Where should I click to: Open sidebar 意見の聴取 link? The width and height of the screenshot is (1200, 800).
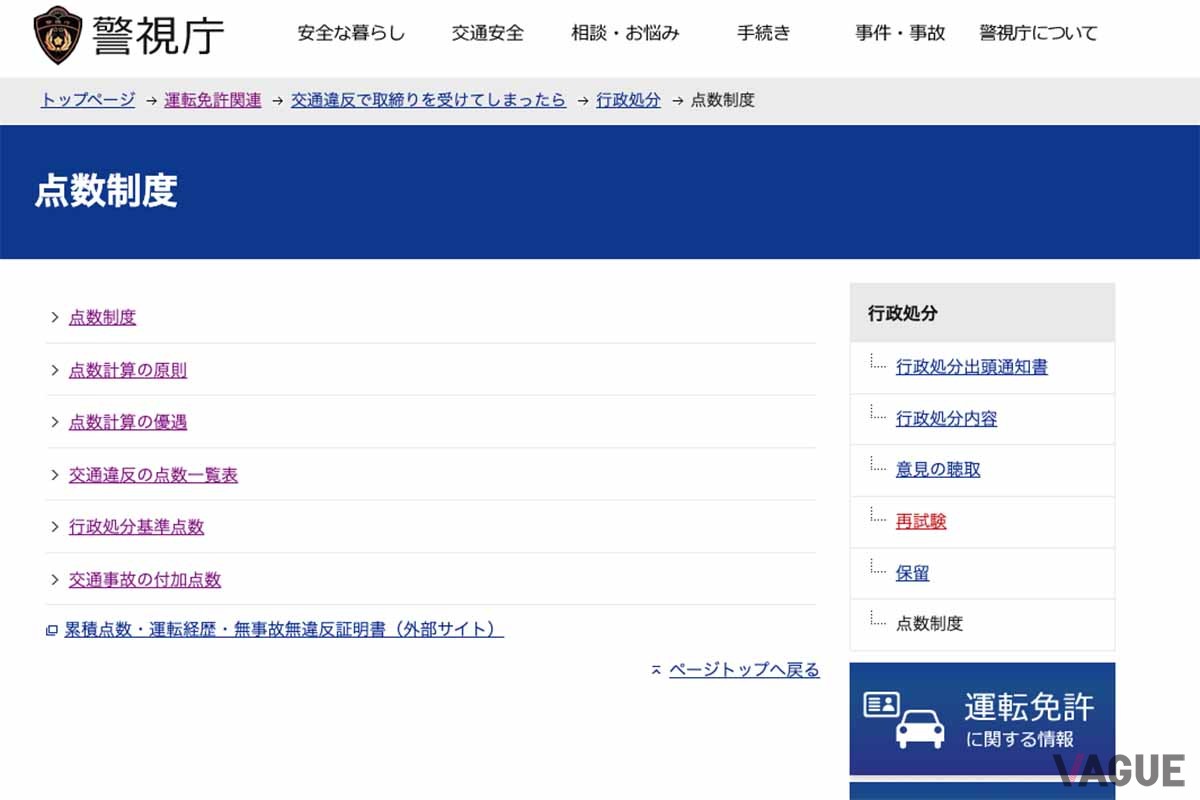coord(938,469)
